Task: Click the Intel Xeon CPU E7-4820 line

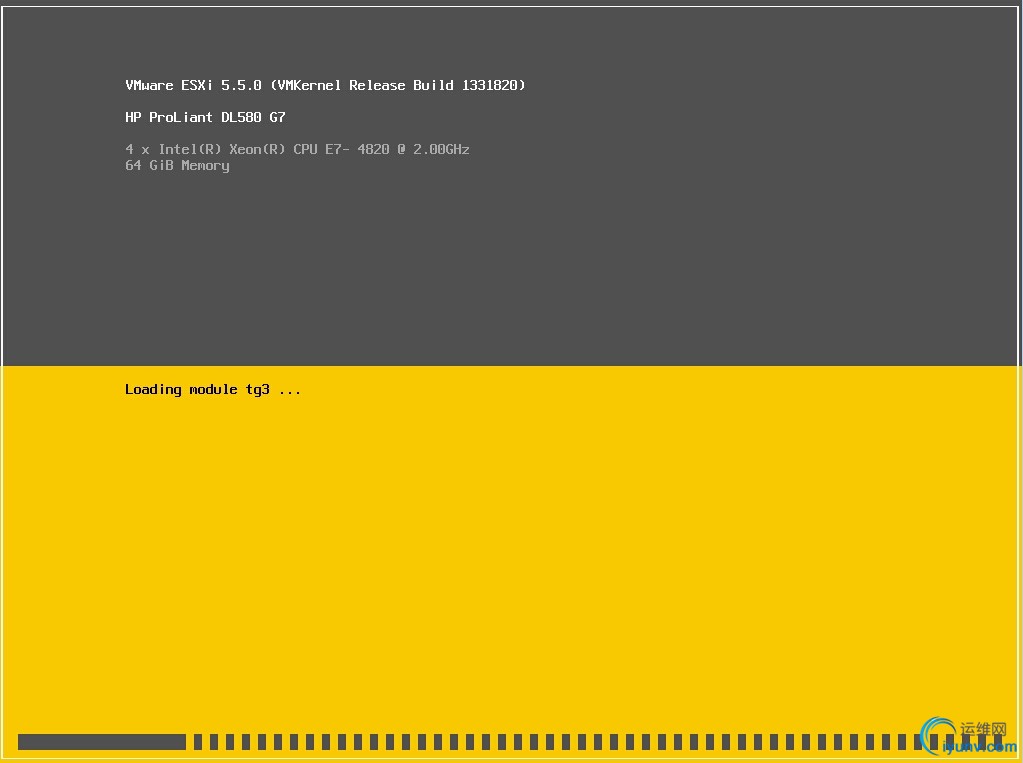Action: 297,149
